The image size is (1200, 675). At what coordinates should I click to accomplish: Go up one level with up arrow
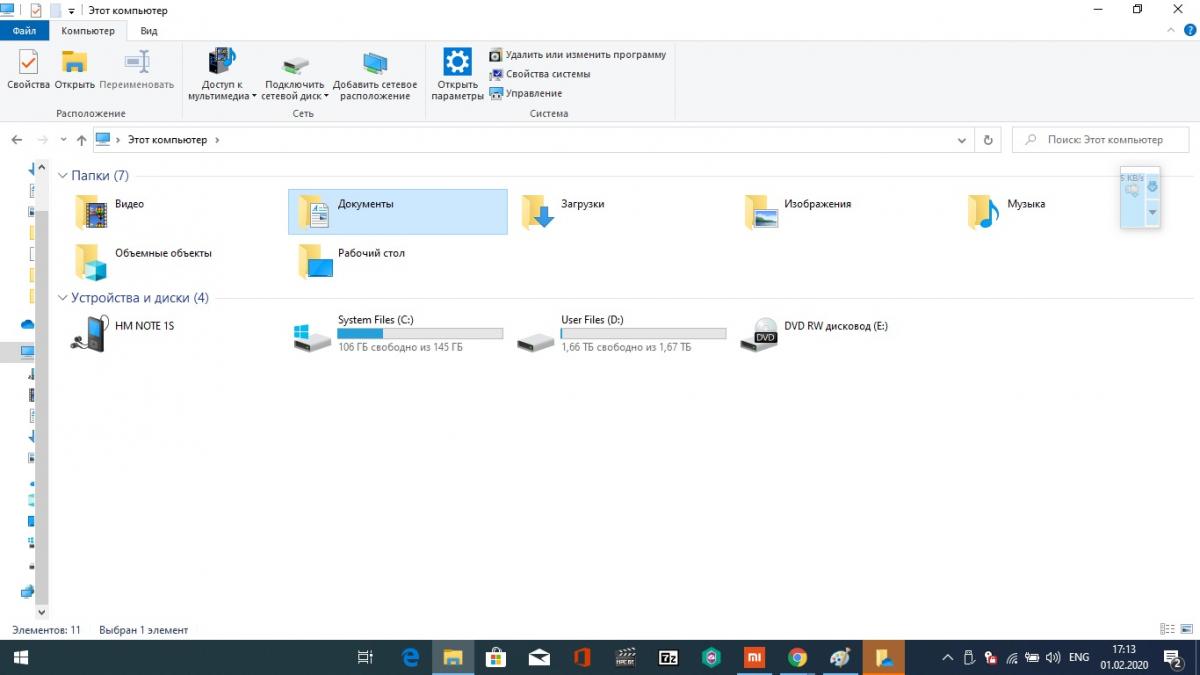[x=82, y=140]
